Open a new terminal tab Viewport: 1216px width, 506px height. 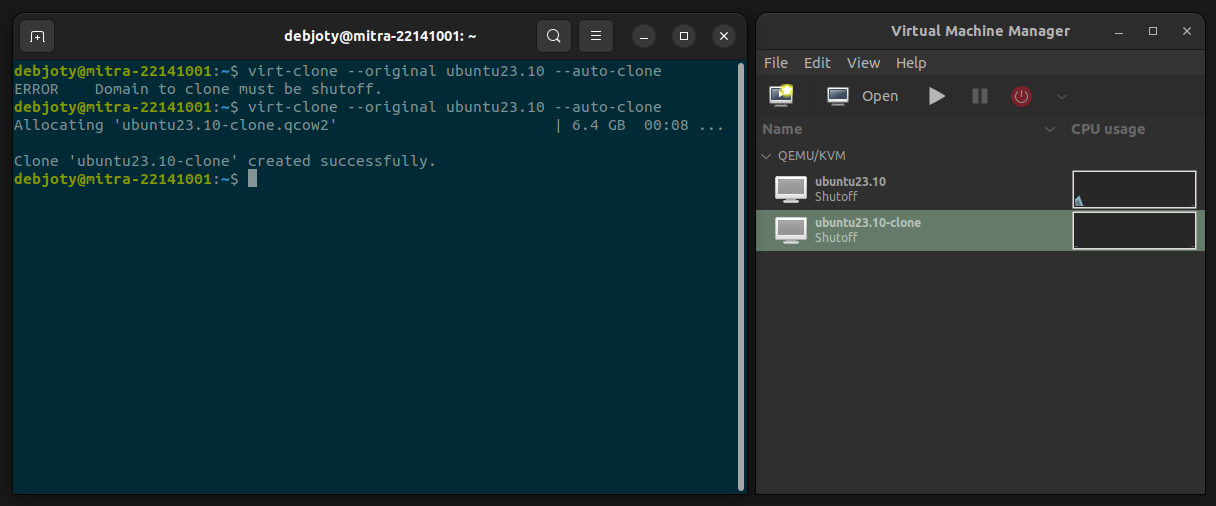37,37
